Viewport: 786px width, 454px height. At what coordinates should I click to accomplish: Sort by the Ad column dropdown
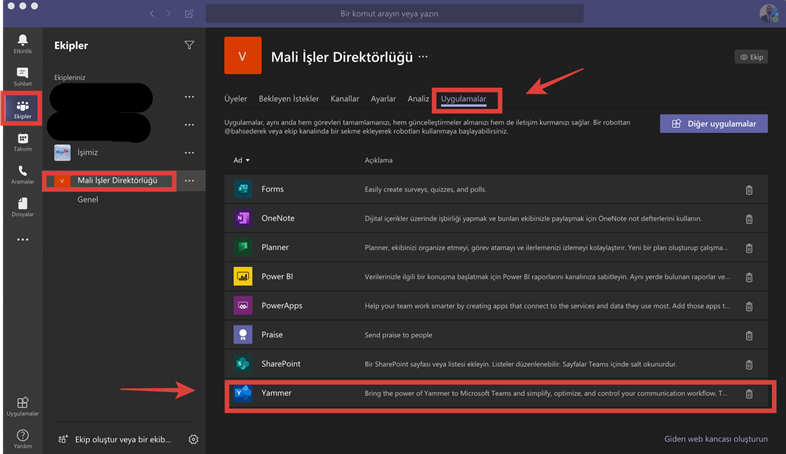(241, 160)
